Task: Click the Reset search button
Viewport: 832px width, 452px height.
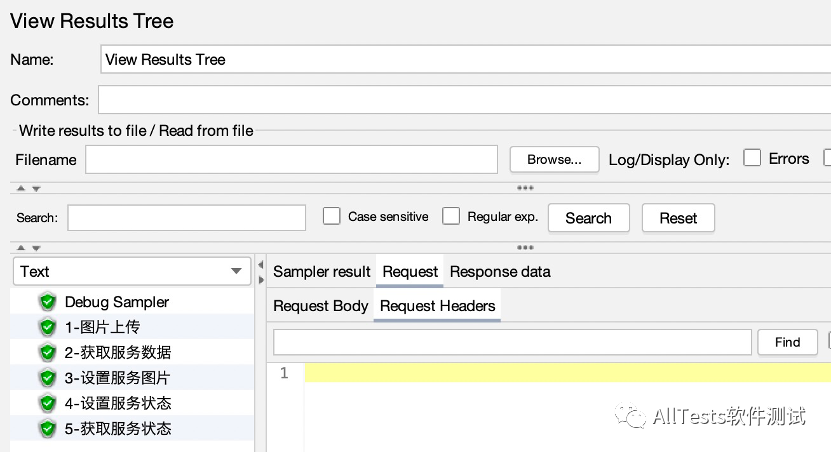Action: 678,218
